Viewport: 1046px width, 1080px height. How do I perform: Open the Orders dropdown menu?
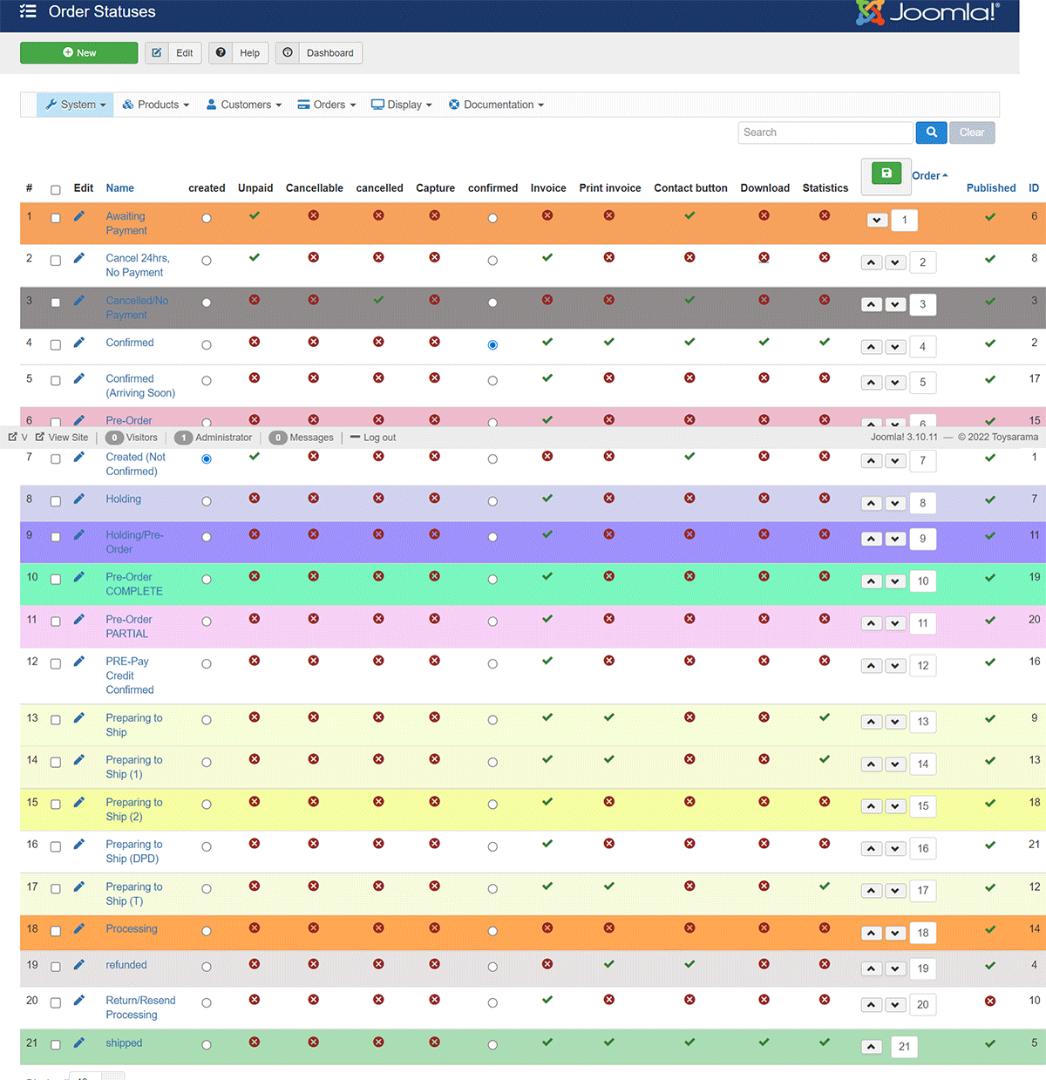327,105
